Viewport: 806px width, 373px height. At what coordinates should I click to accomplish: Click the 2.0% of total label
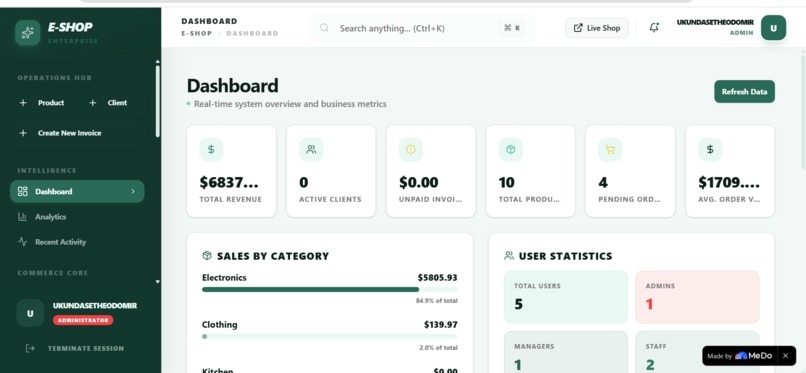[438, 348]
